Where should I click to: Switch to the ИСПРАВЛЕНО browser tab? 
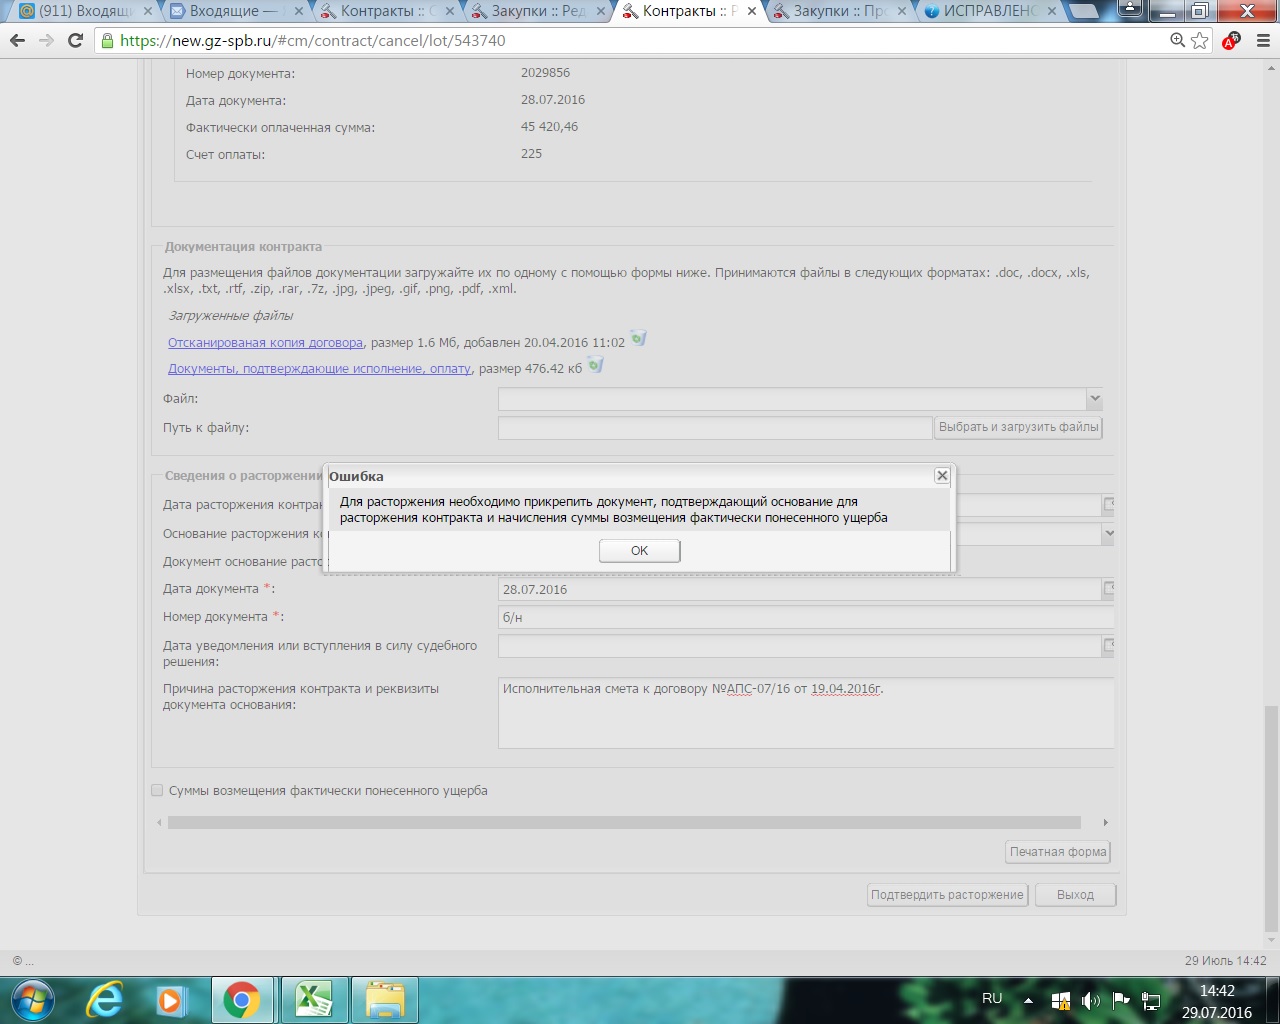click(x=992, y=11)
